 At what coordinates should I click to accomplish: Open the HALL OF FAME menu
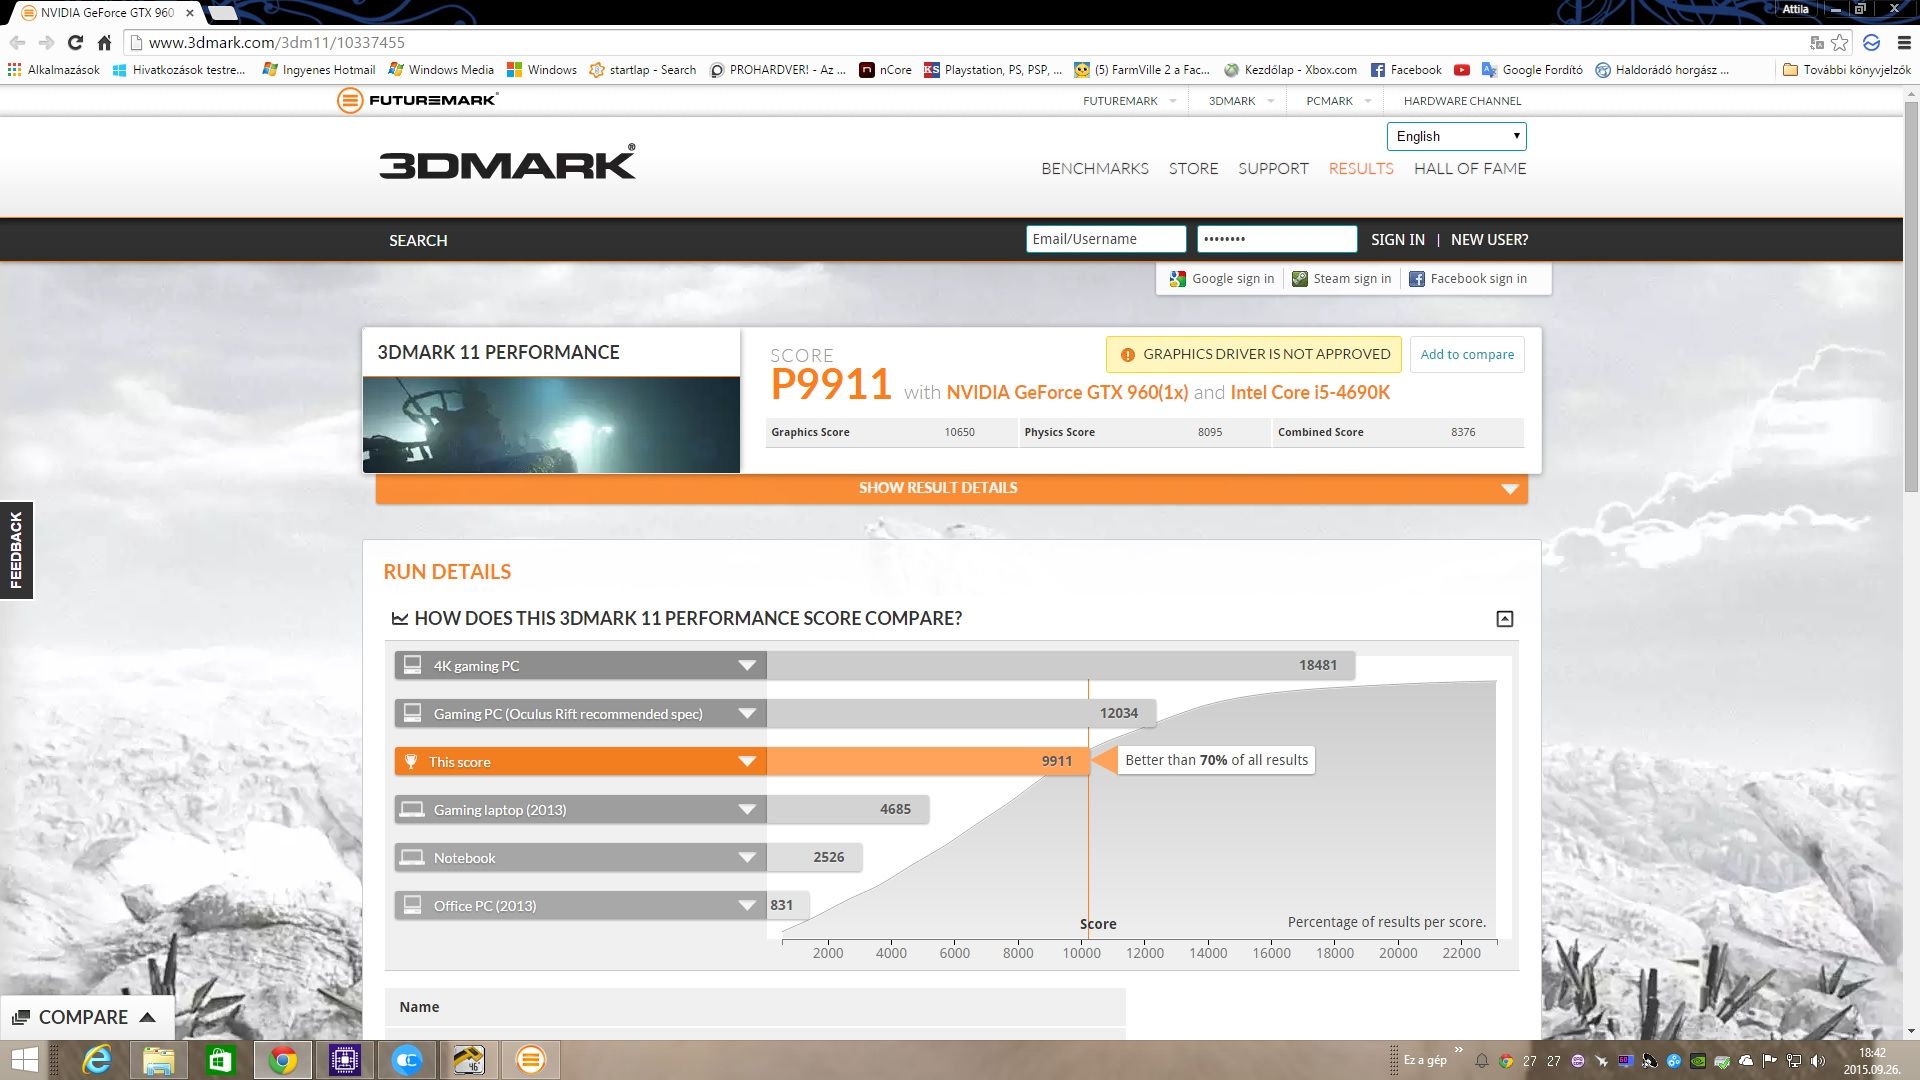[1469, 168]
